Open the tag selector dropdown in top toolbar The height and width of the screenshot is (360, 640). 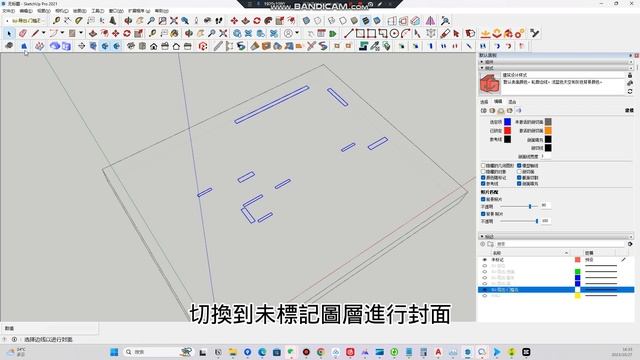click(25, 20)
